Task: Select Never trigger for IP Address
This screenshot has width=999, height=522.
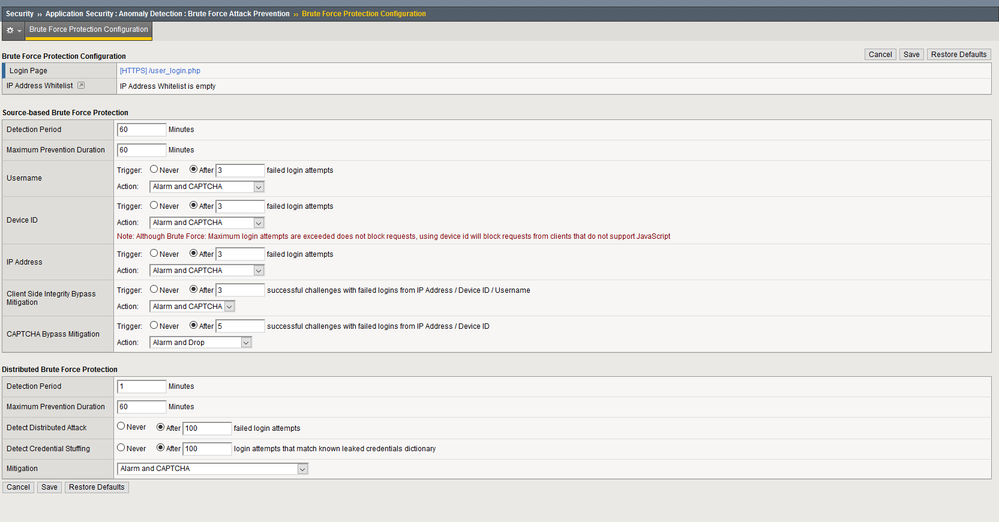Action: point(154,253)
